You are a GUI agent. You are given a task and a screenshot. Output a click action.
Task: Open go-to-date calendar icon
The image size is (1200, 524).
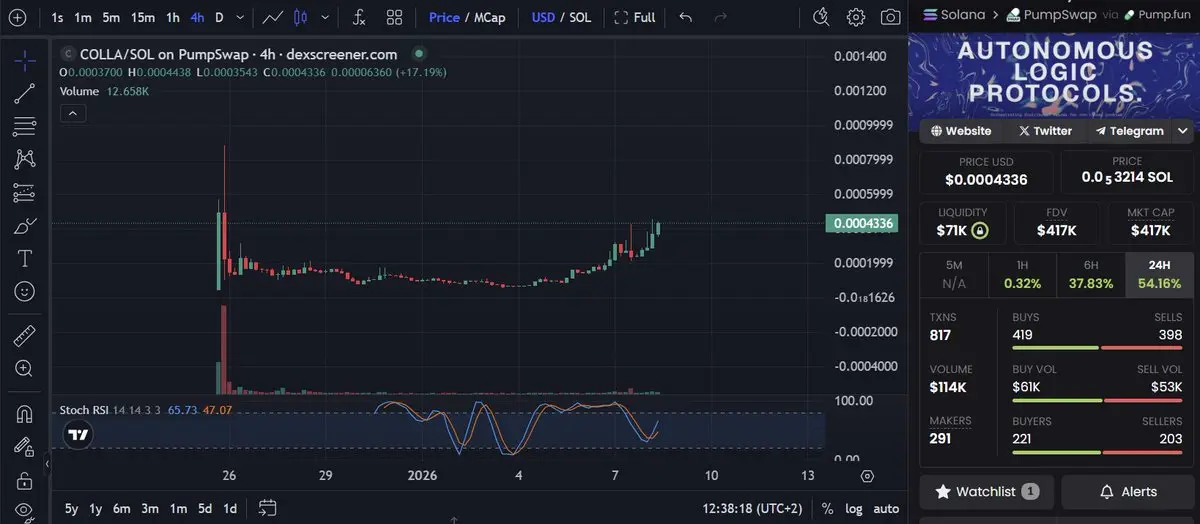click(x=267, y=507)
